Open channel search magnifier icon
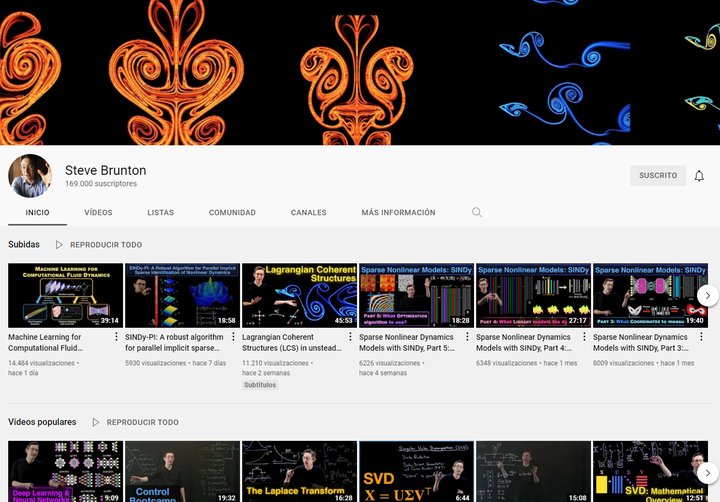 477,212
